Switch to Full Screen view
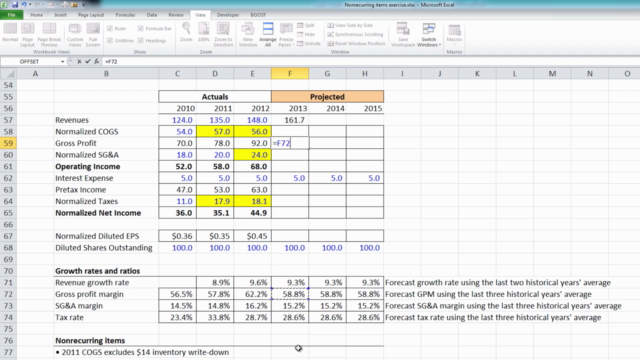The width and height of the screenshot is (640, 360). click(93, 34)
